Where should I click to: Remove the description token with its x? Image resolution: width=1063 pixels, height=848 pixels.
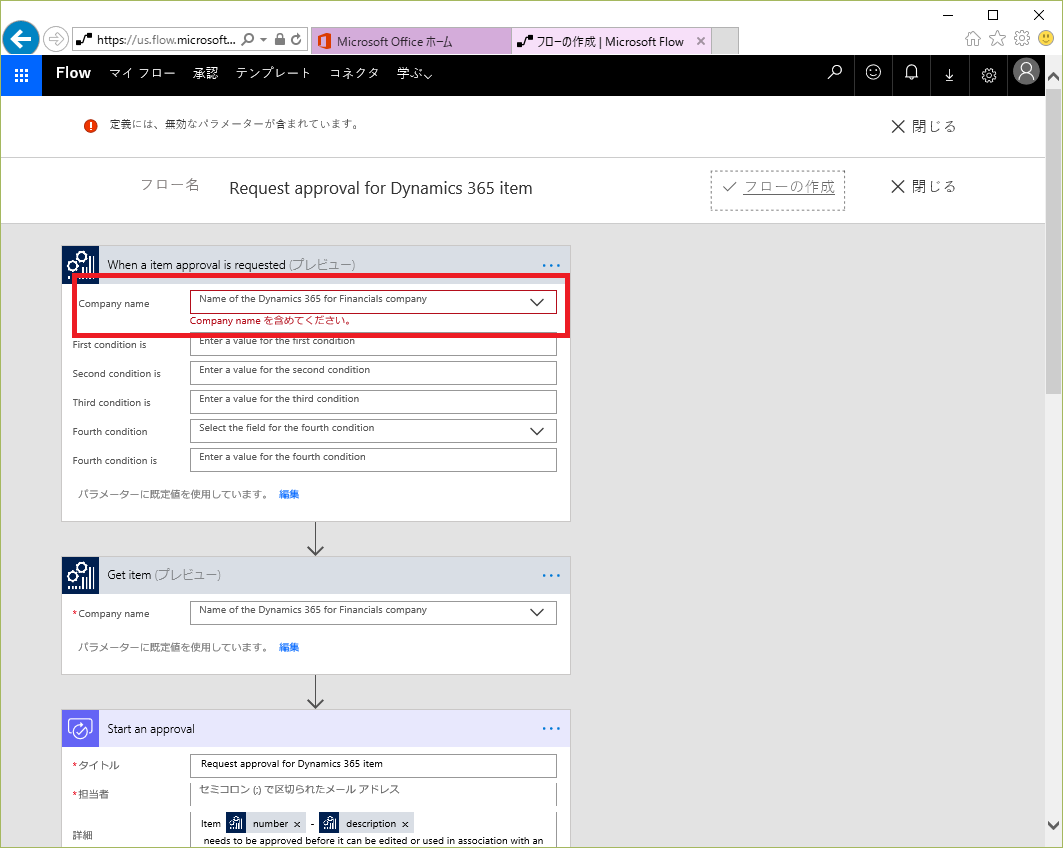tap(405, 824)
